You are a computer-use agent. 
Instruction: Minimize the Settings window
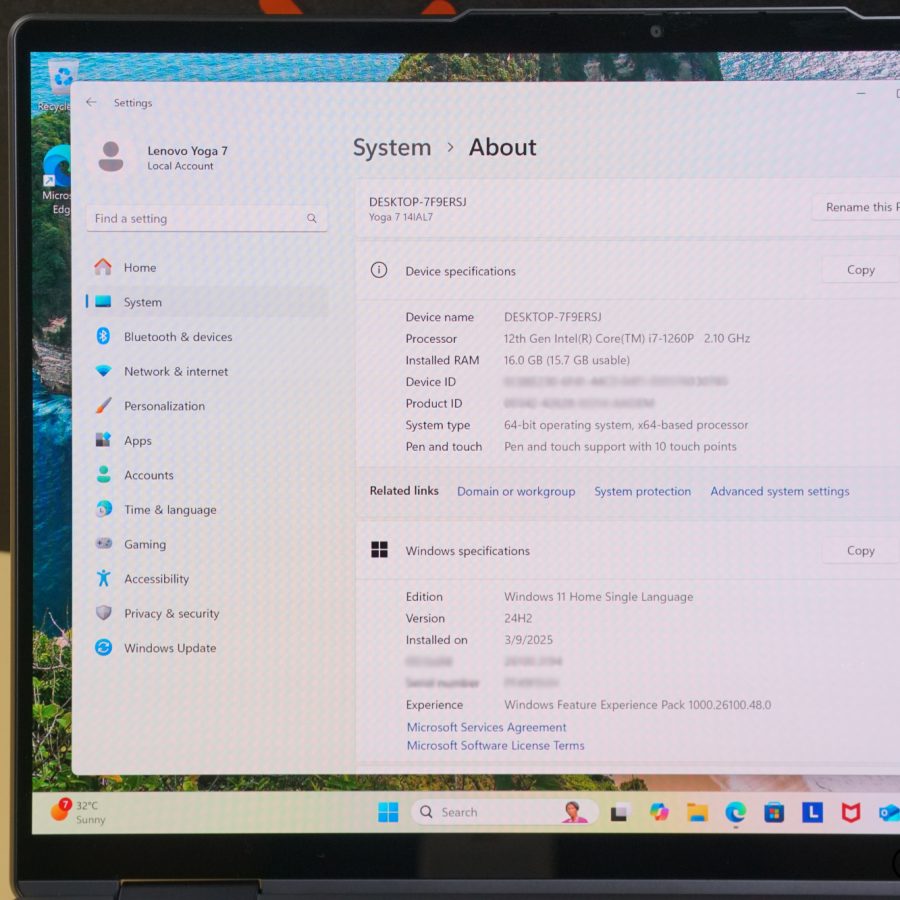[x=861, y=93]
